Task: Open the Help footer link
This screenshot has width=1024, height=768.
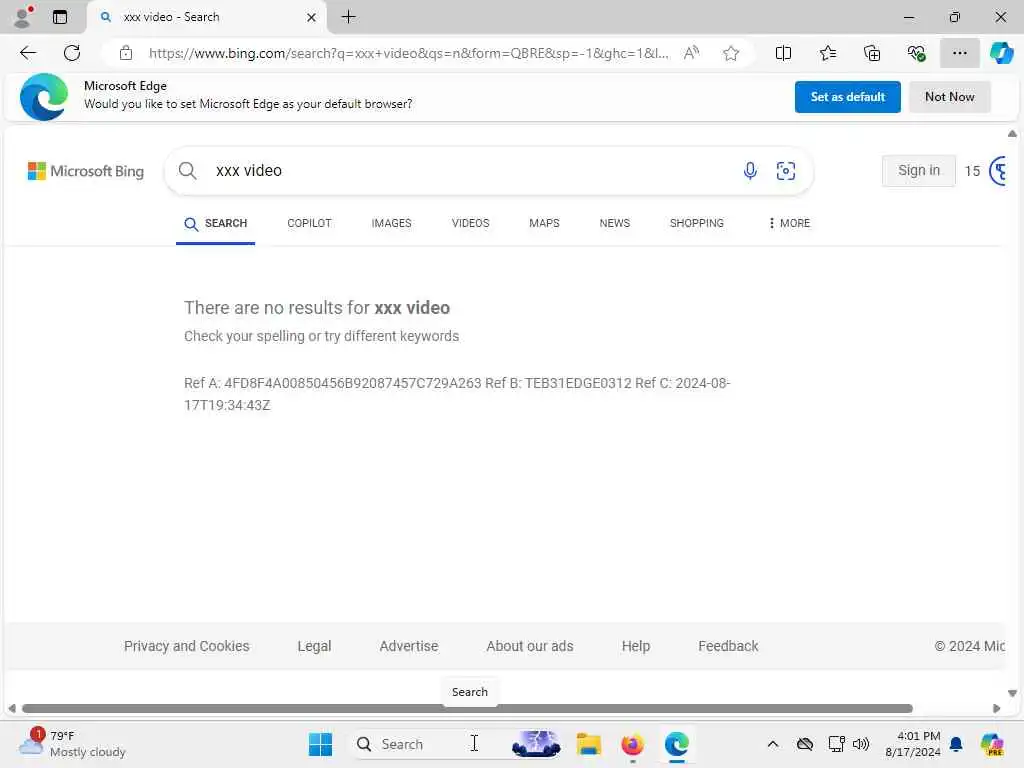Action: pos(635,646)
